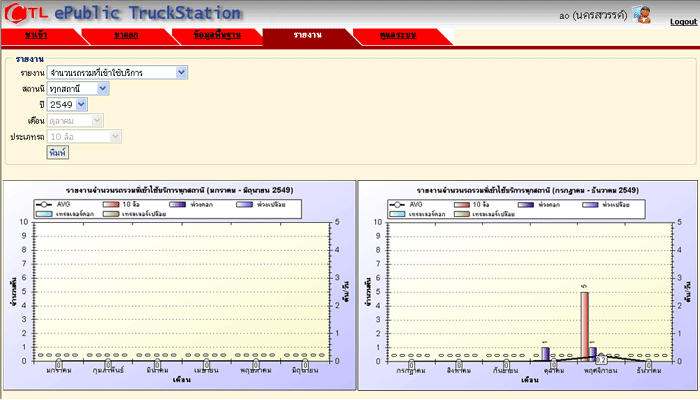Viewport: 700px width, 400px height.
Task: Click เทรลเลอร์เปลือย tan swatch in January–June legend
Action: [111, 214]
